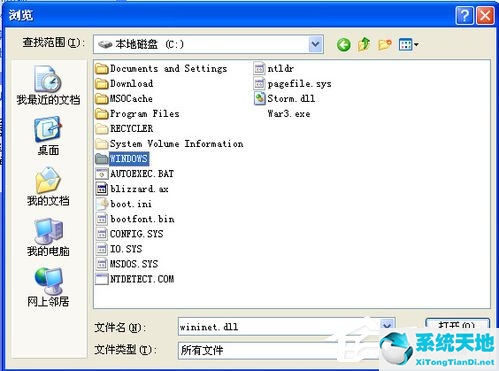Select System Volume Information folder

pos(169,144)
